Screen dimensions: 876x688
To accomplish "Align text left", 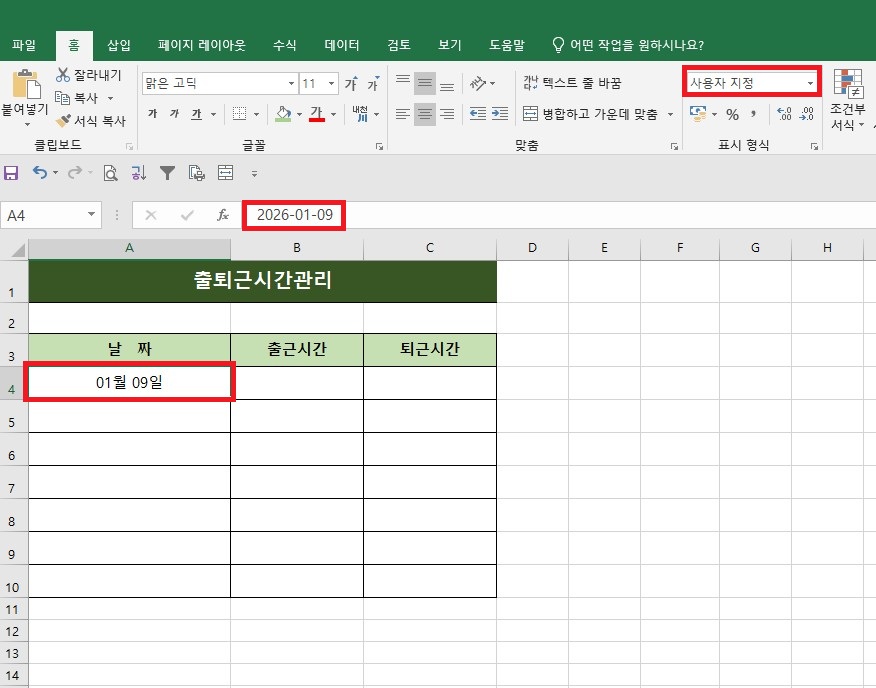I will 403,114.
